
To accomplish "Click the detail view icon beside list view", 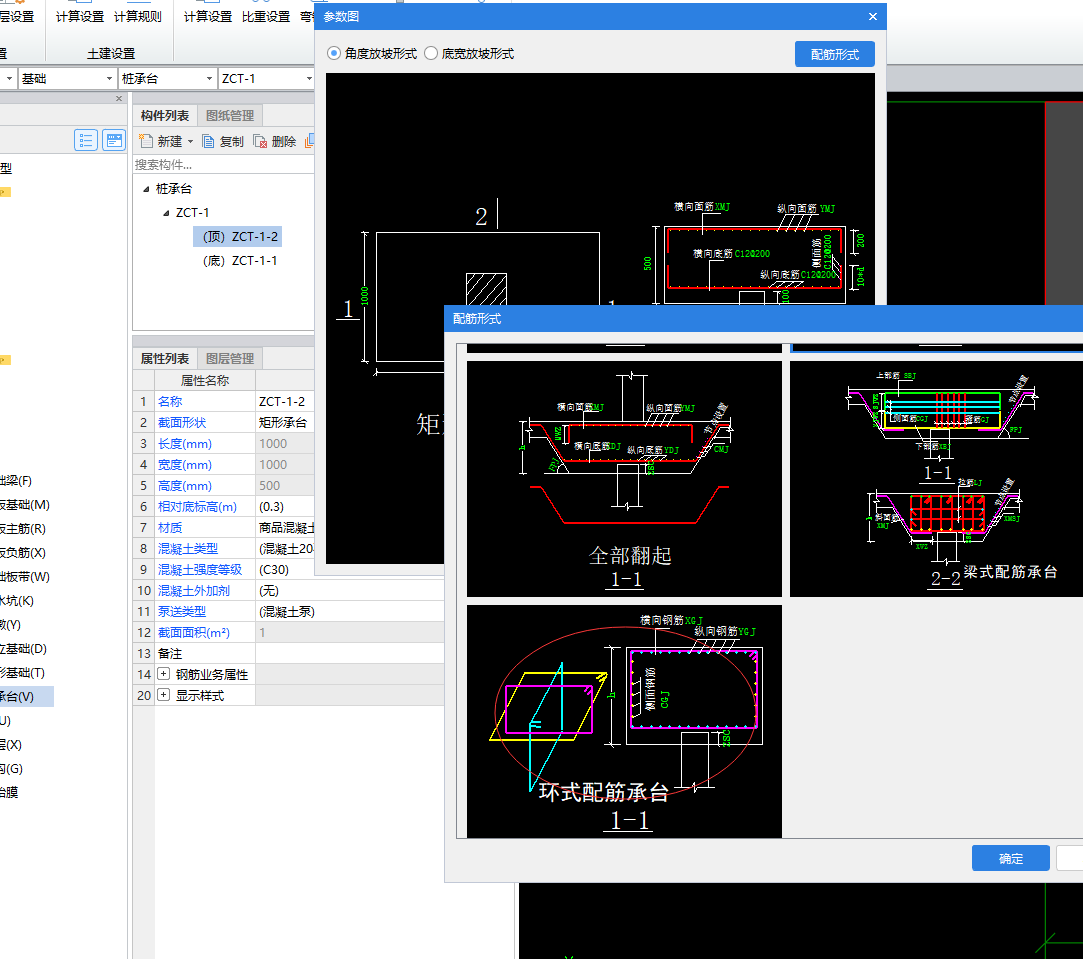I will 114,140.
